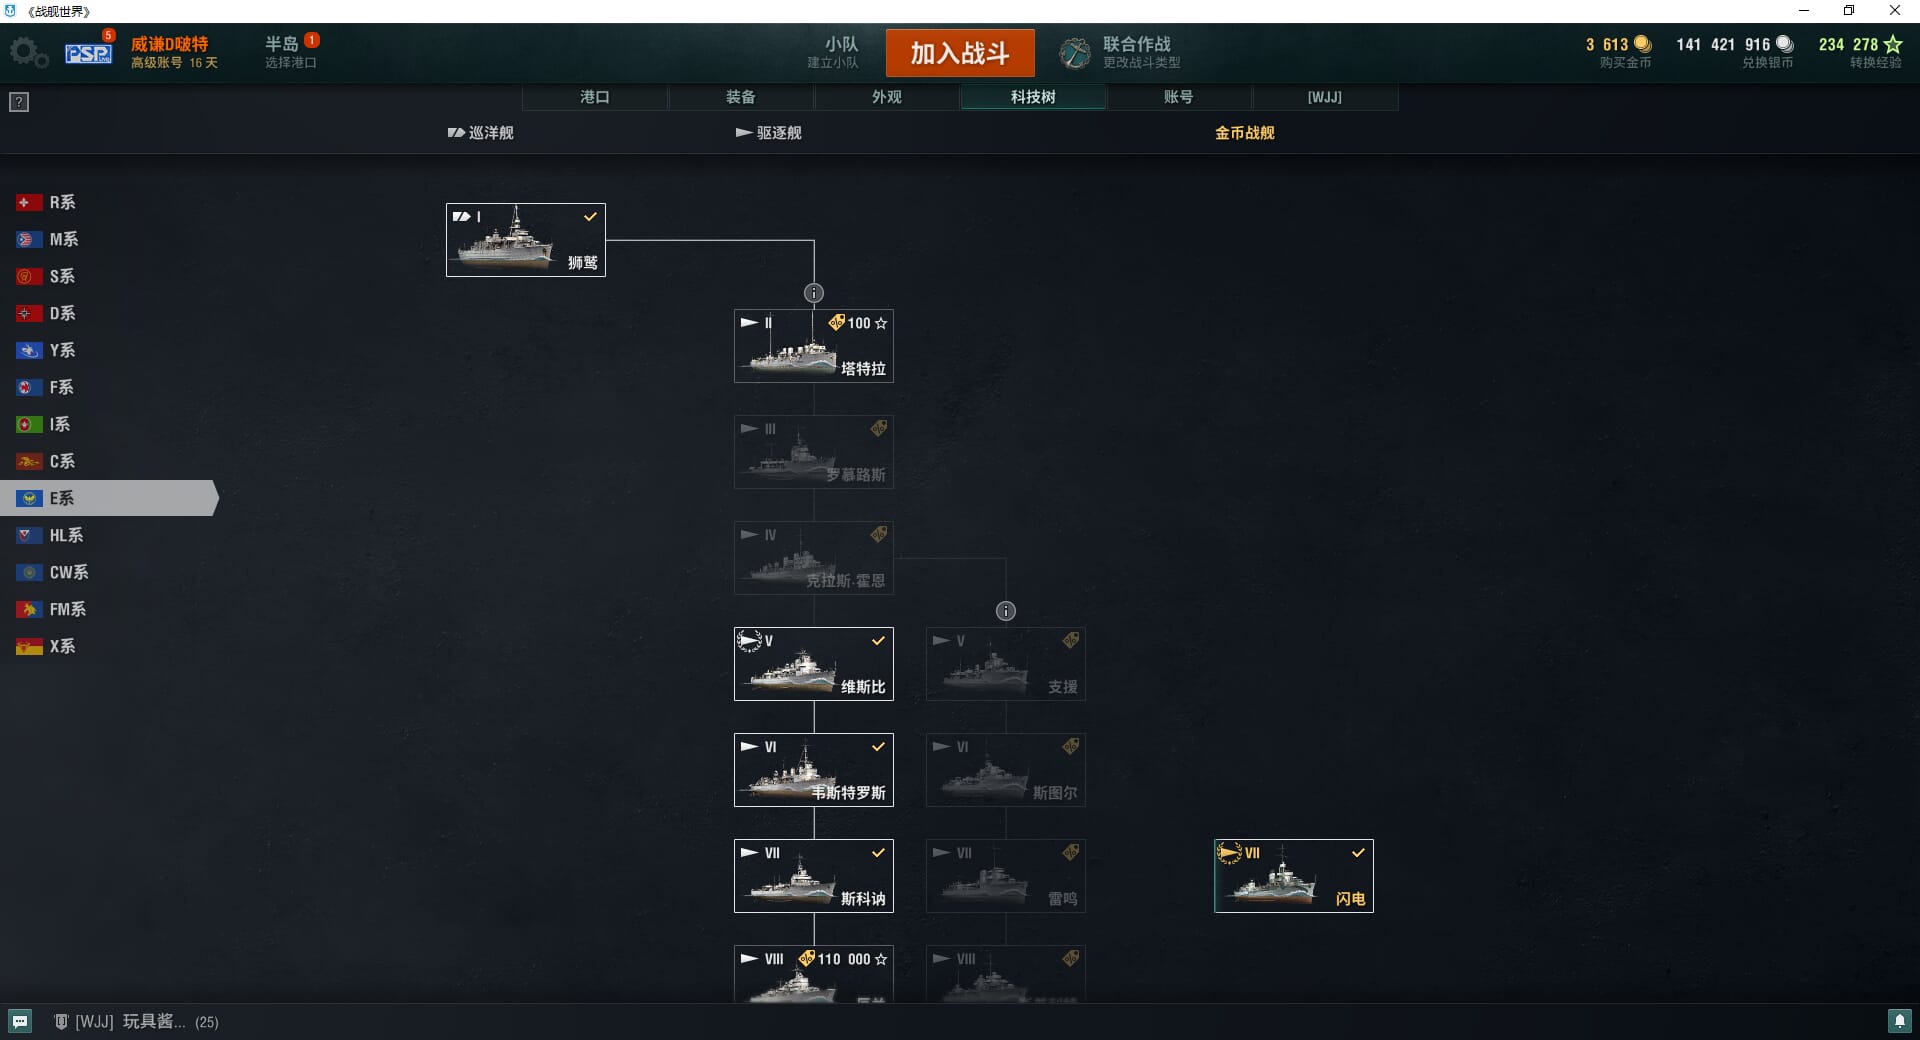Open the 半岛 port selection
1920x1040 pixels.
click(291, 52)
